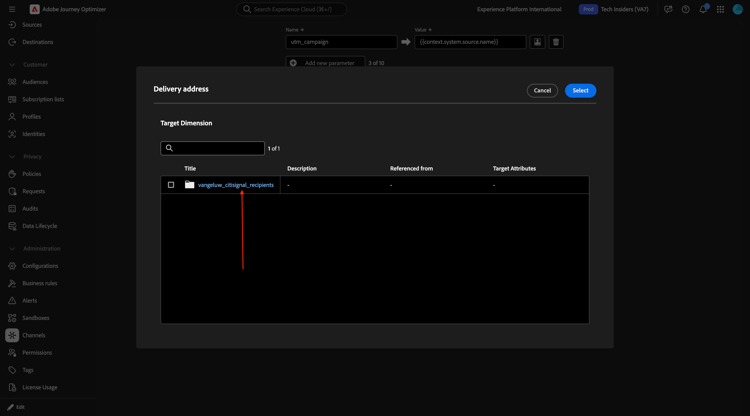Click the '1 of 1' result count
Viewport: 750px width, 416px height.
(x=274, y=149)
